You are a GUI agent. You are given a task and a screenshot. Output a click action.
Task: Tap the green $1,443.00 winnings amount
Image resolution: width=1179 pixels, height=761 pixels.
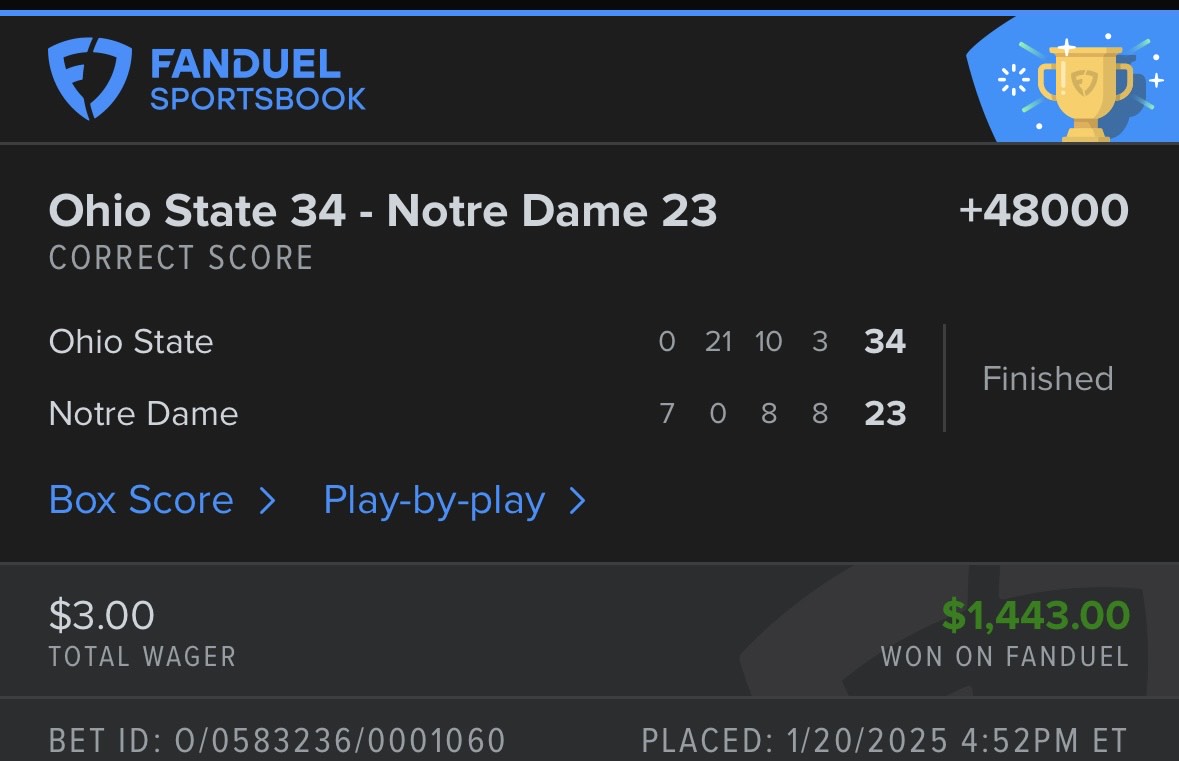click(1035, 615)
